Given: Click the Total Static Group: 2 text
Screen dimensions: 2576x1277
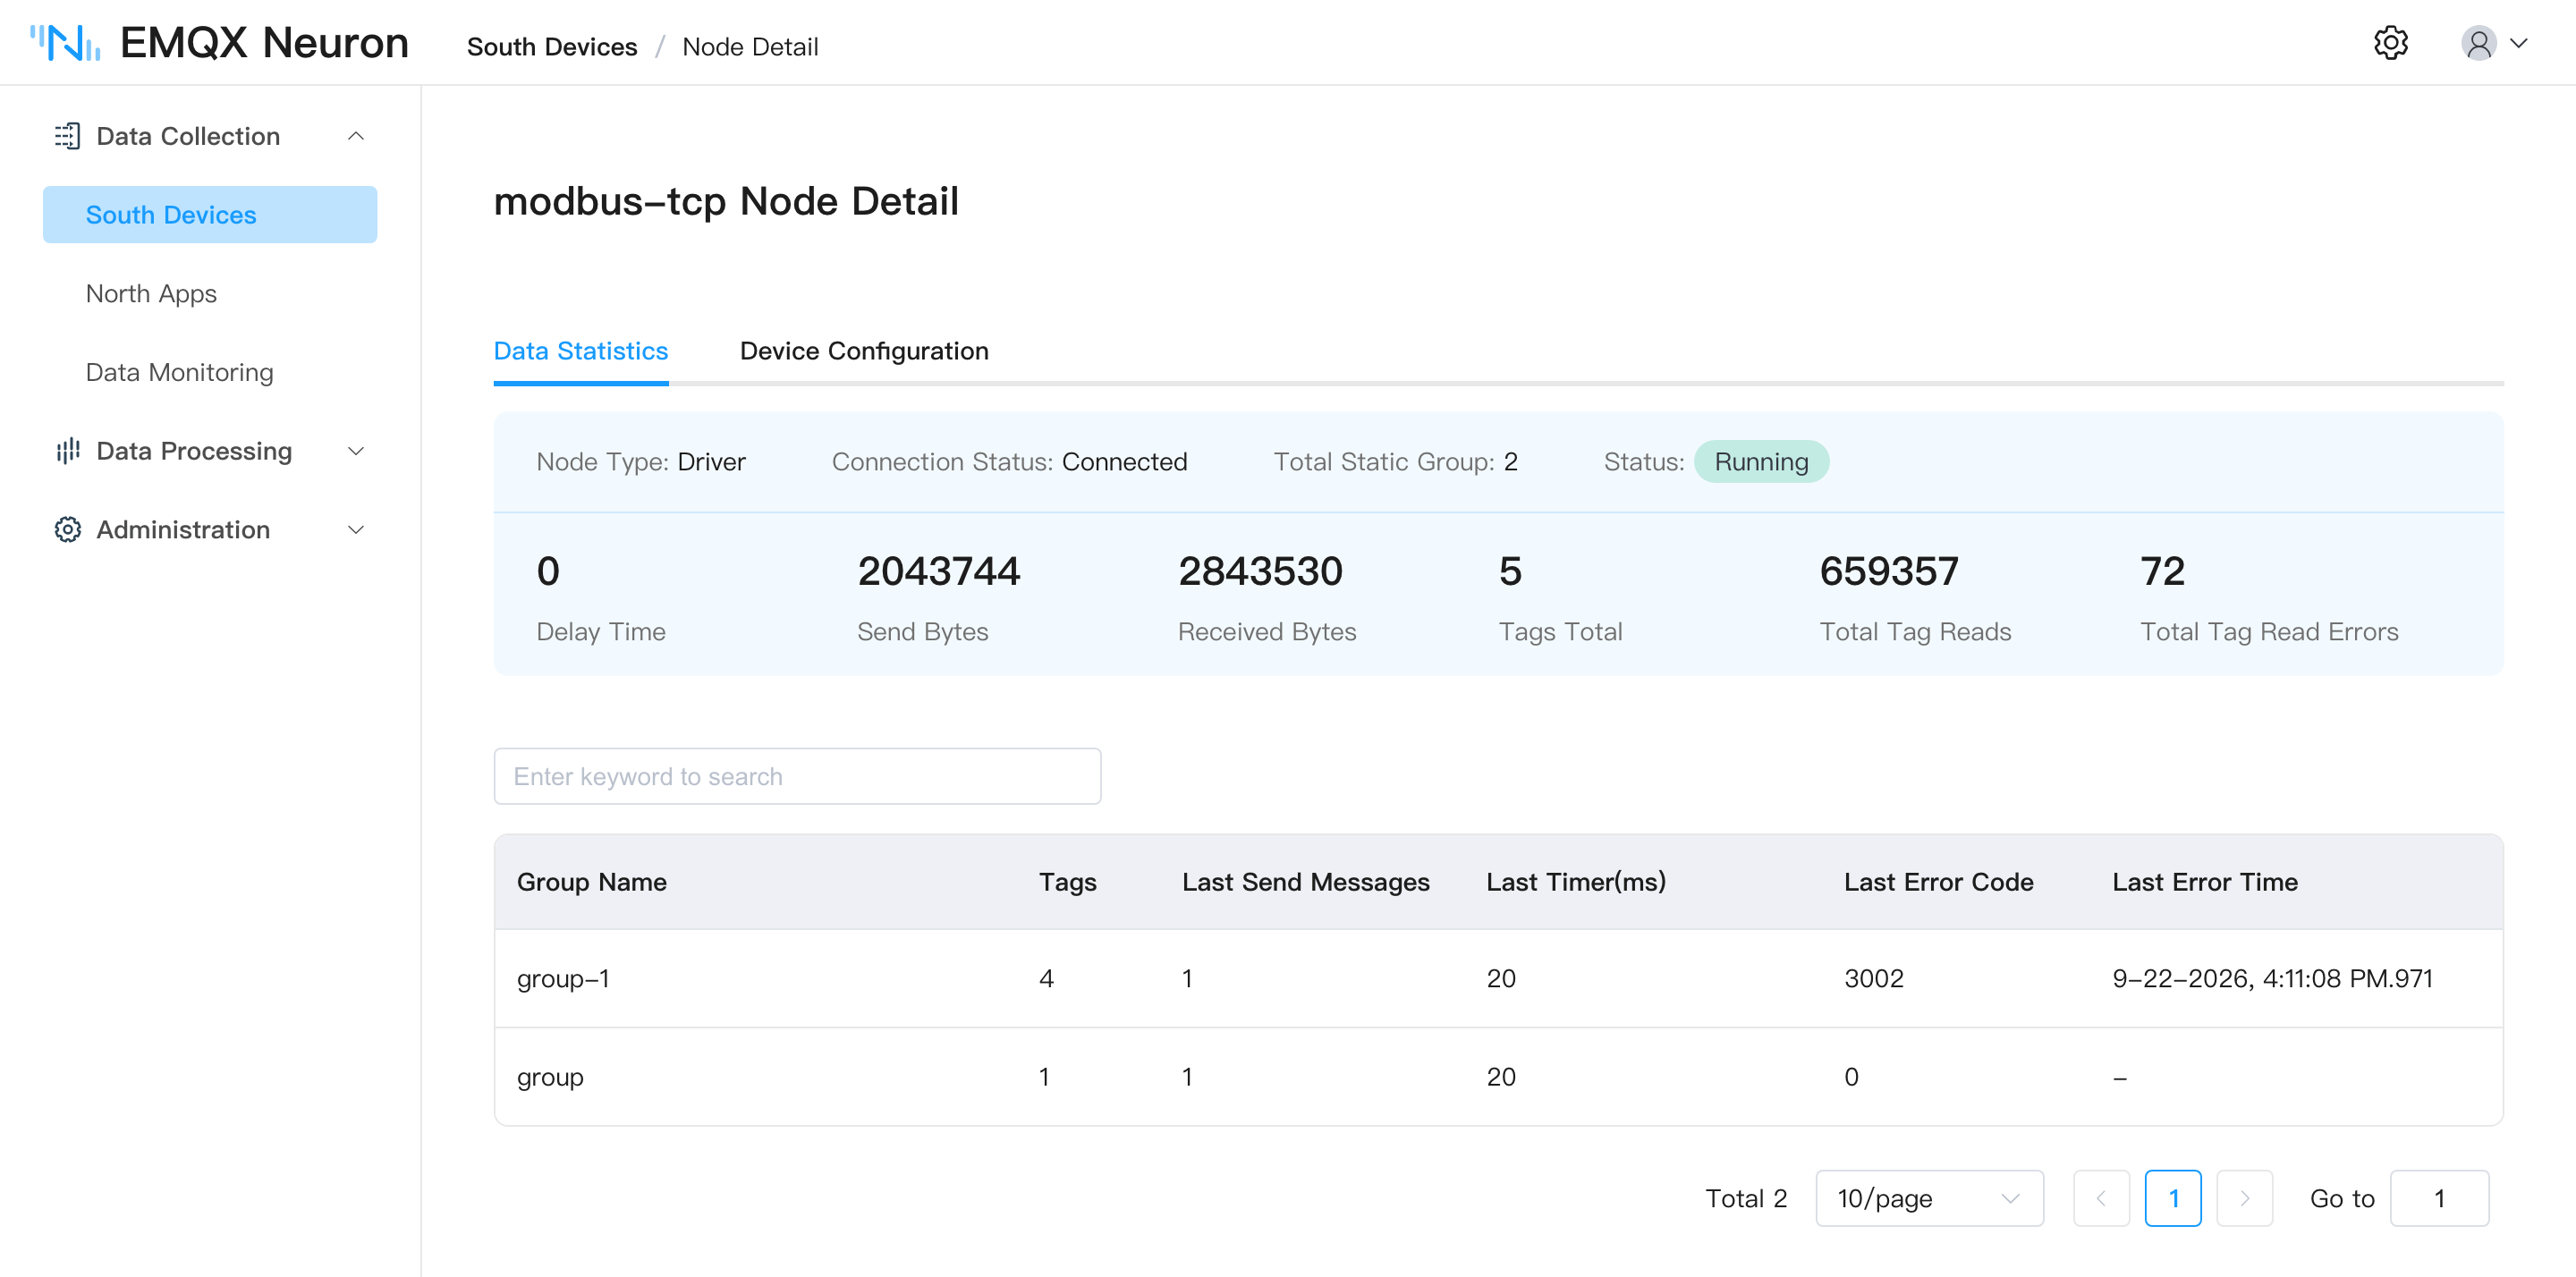Looking at the screenshot, I should coord(1395,462).
